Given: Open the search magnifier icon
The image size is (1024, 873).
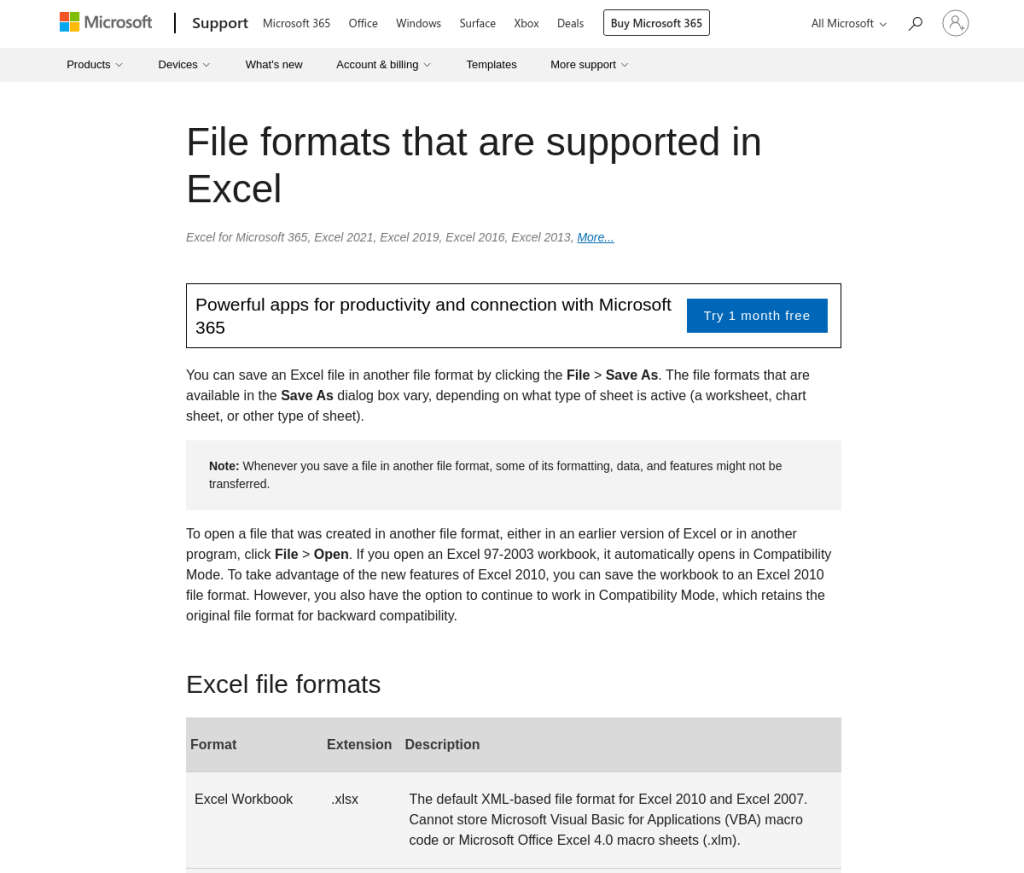Looking at the screenshot, I should coord(915,23).
